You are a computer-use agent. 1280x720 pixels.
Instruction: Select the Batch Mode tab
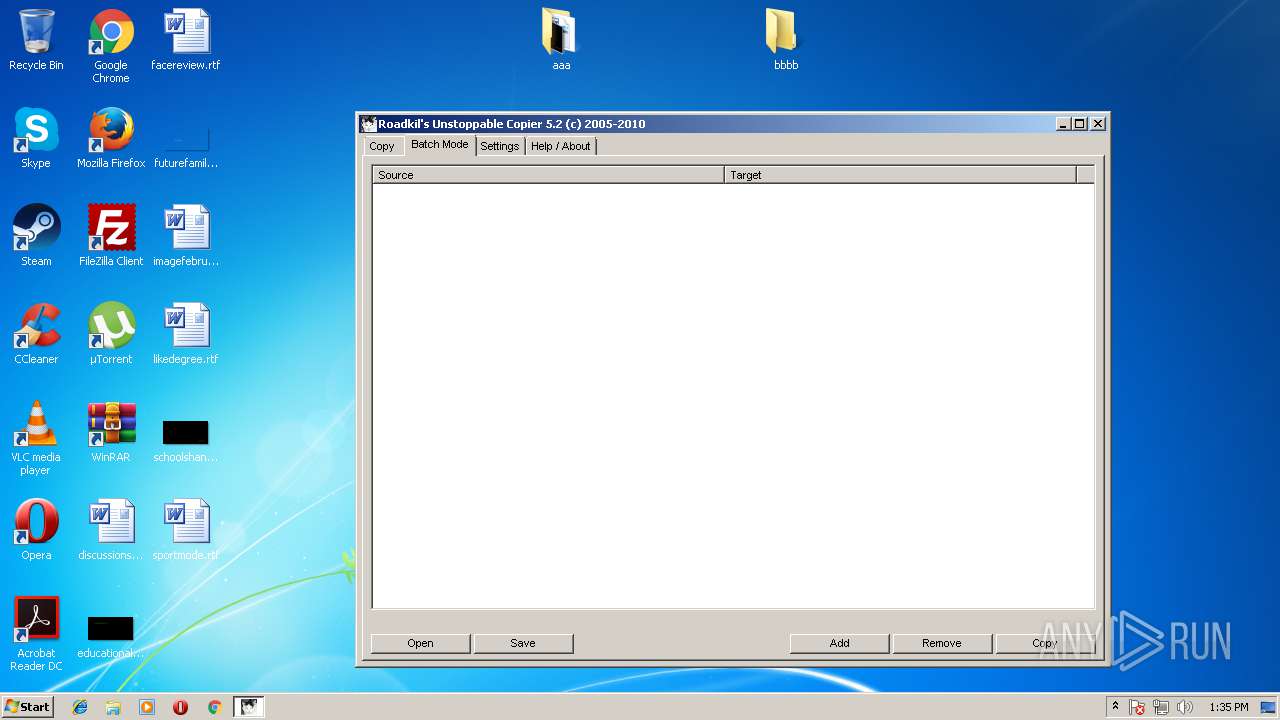tap(439, 145)
